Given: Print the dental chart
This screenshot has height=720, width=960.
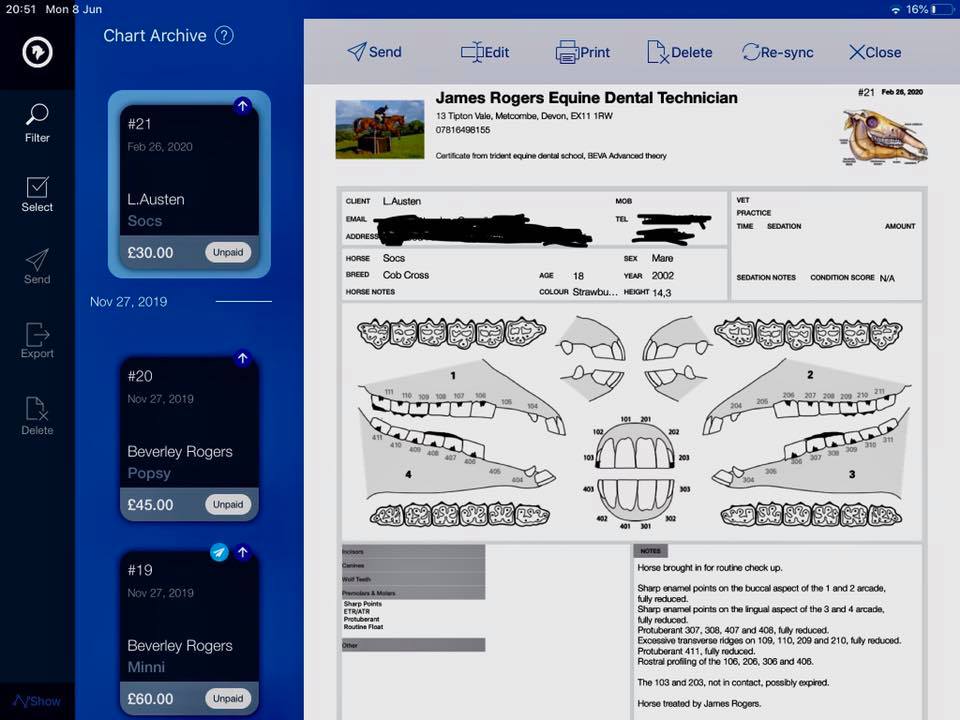Looking at the screenshot, I should (582, 52).
